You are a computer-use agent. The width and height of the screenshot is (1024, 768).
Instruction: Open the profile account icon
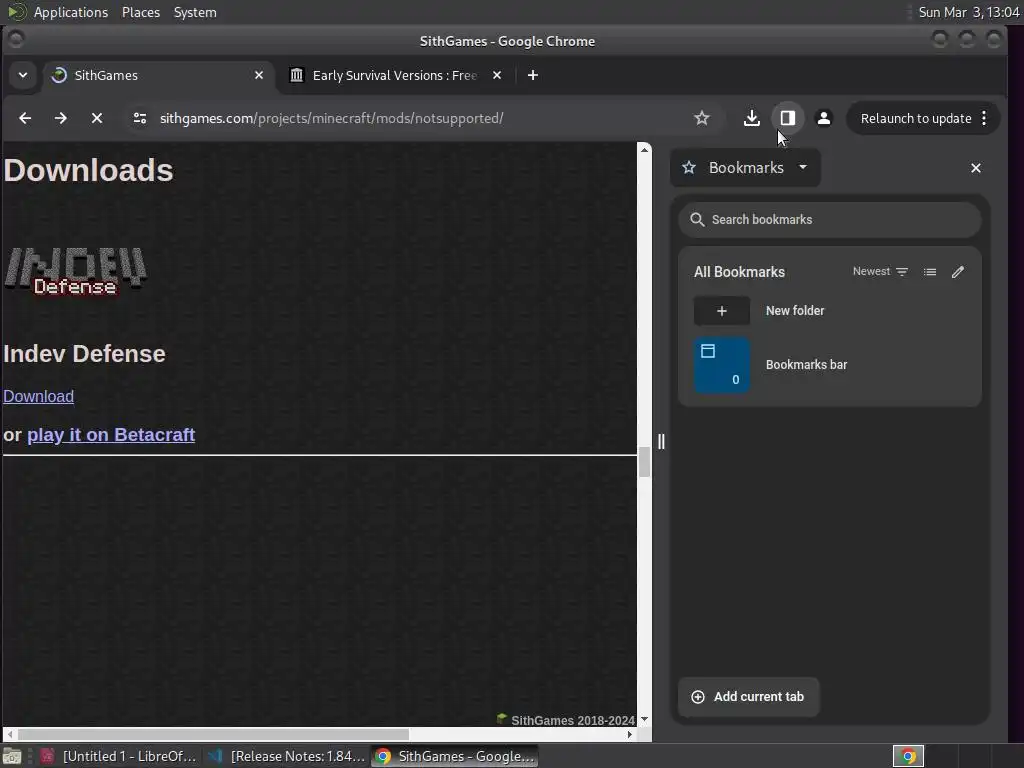[824, 118]
